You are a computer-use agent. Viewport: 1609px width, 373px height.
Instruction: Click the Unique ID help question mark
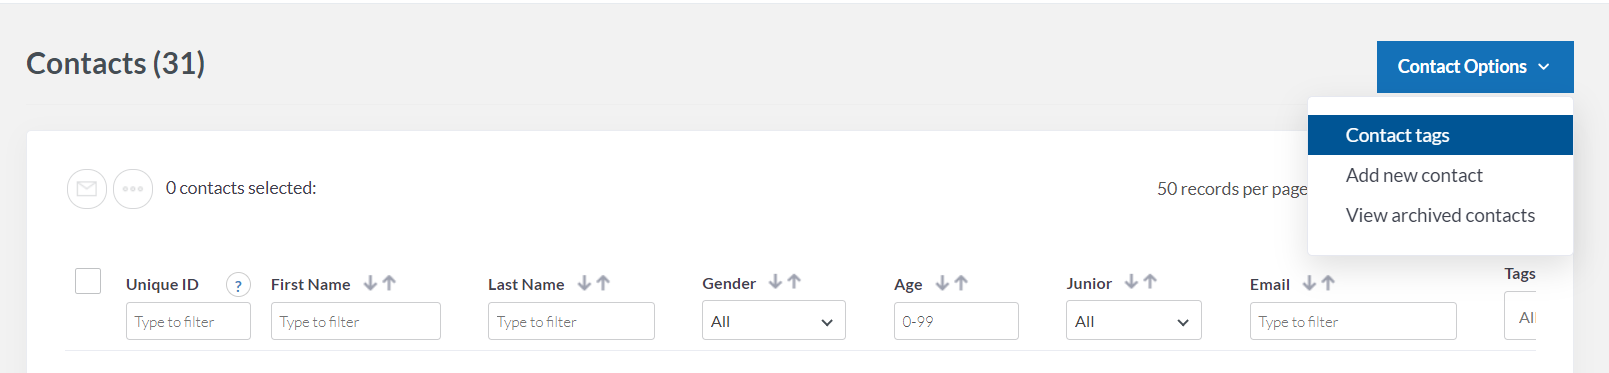238,285
